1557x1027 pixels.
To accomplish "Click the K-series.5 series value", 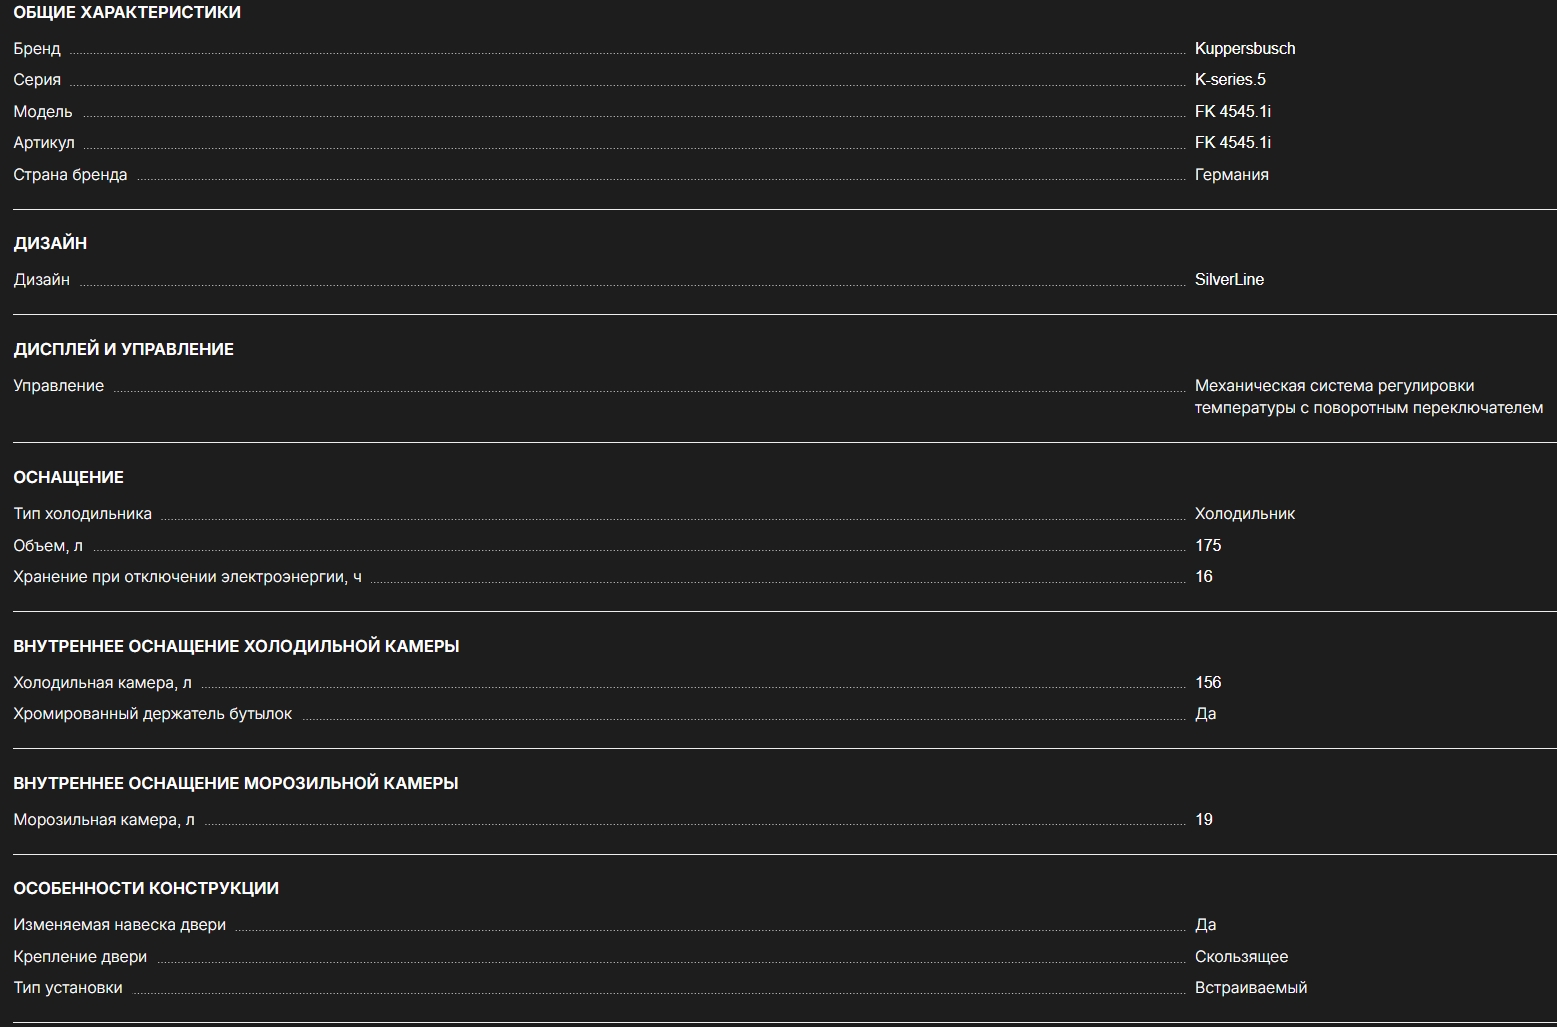I will pyautogui.click(x=1229, y=79).
